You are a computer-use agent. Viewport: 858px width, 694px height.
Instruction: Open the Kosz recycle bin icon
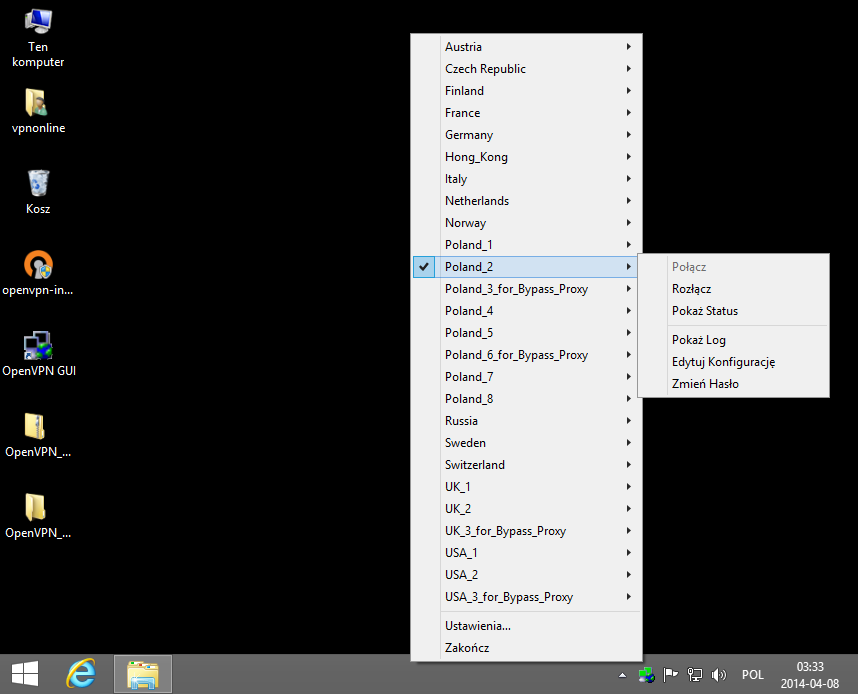[x=38, y=192]
